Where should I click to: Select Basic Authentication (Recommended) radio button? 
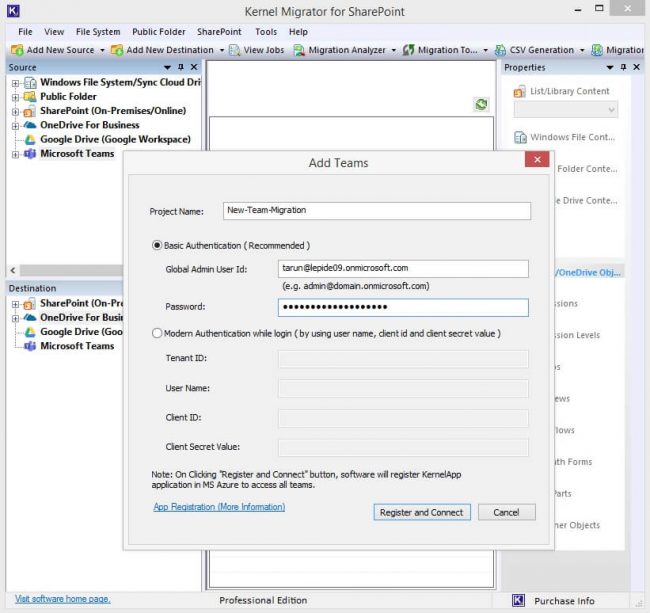coord(157,245)
